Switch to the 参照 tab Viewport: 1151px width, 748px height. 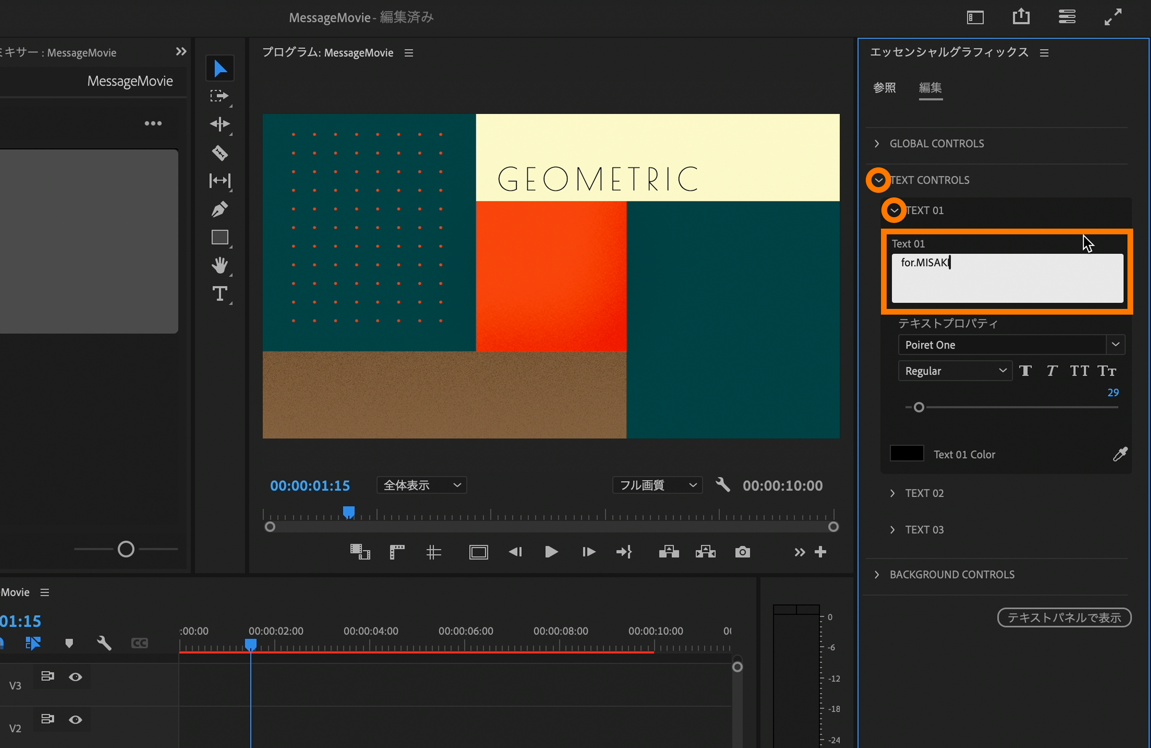(884, 88)
